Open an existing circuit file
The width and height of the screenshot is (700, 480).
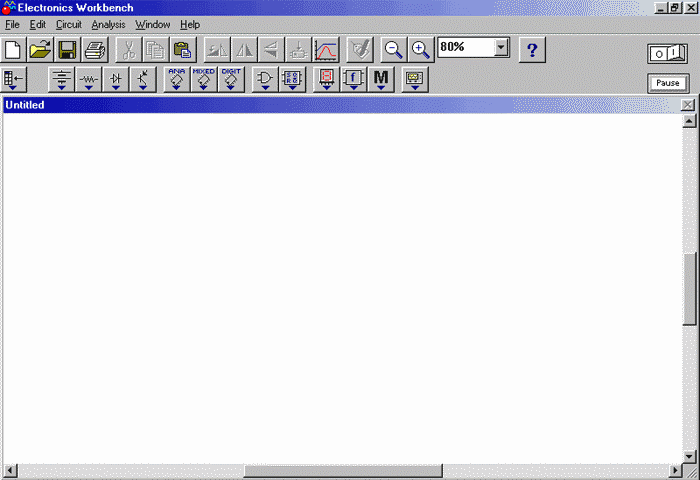40,50
